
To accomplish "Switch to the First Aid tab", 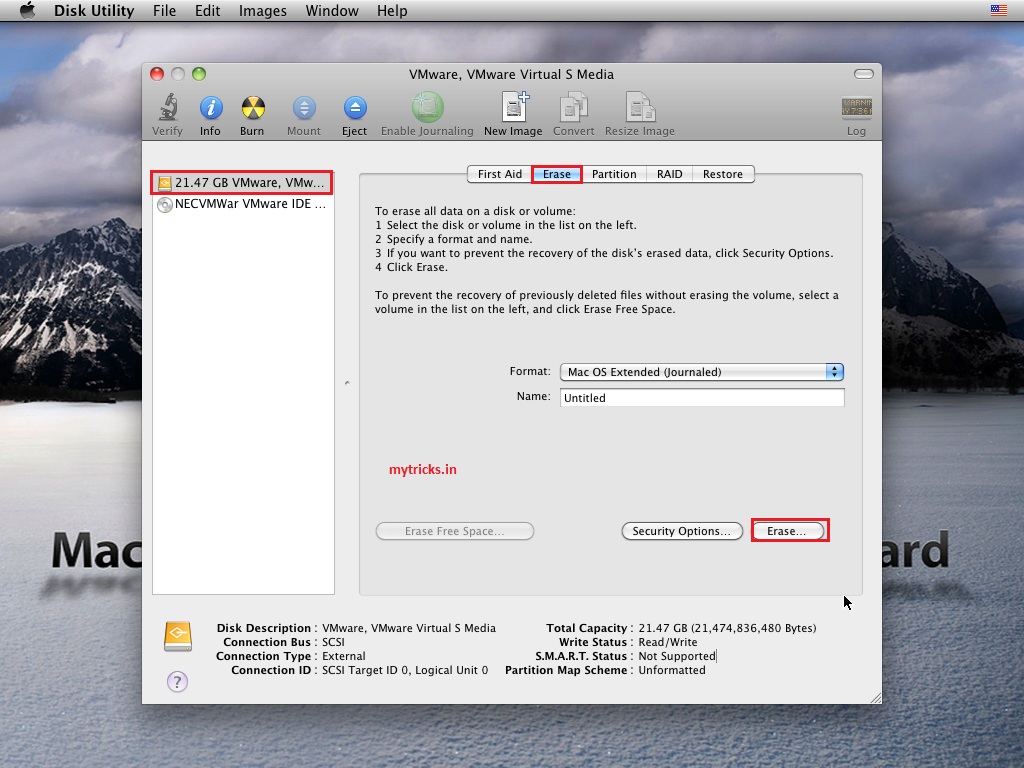I will coord(500,174).
